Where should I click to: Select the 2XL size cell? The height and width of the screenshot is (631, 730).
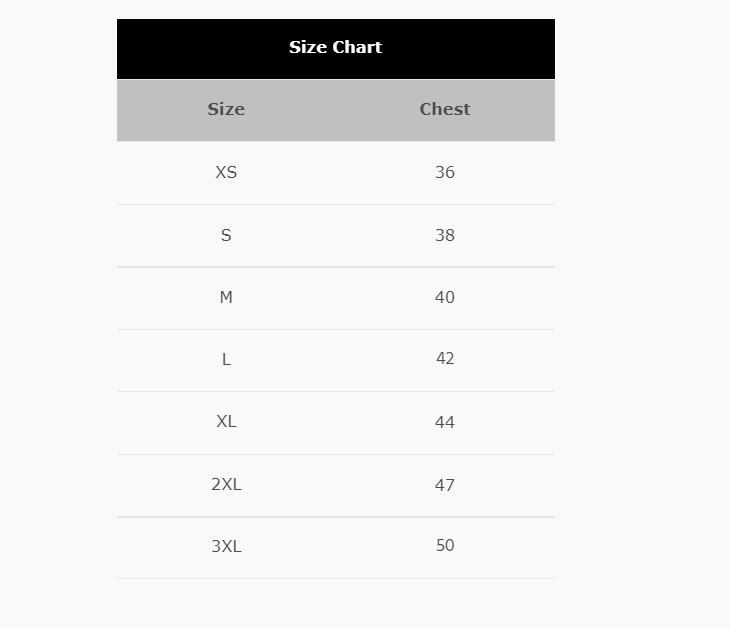pos(226,485)
